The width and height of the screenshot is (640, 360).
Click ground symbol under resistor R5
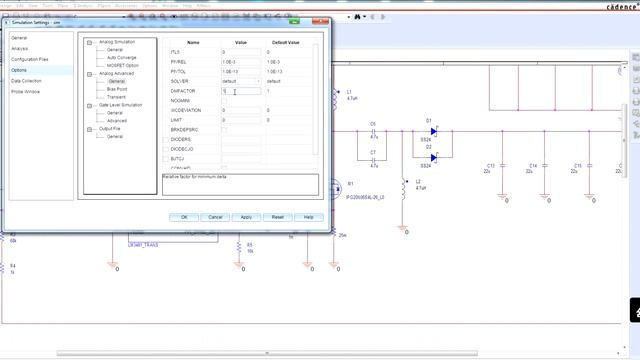pos(239,265)
